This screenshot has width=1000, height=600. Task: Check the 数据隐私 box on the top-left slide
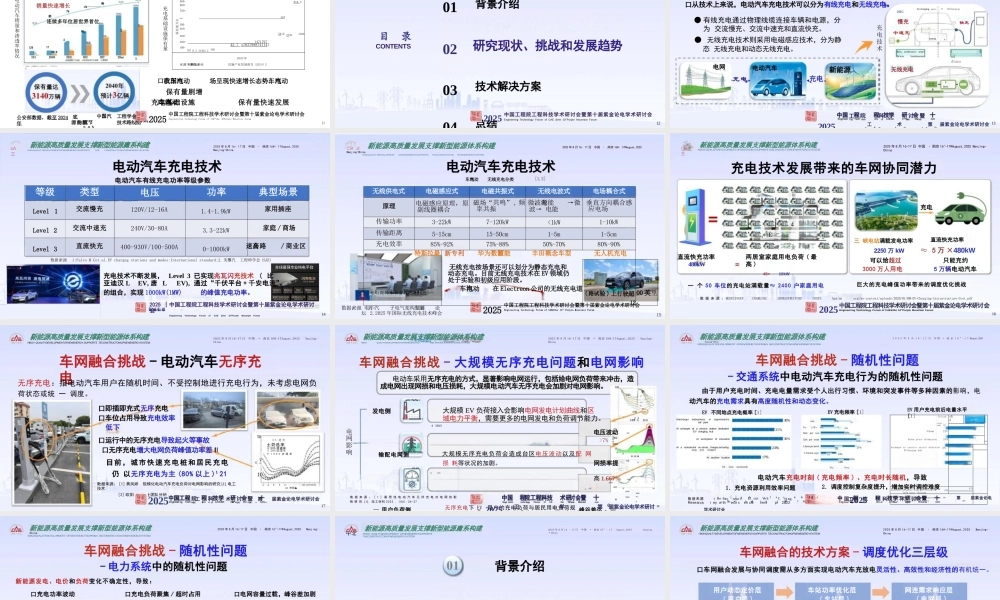pos(163,80)
